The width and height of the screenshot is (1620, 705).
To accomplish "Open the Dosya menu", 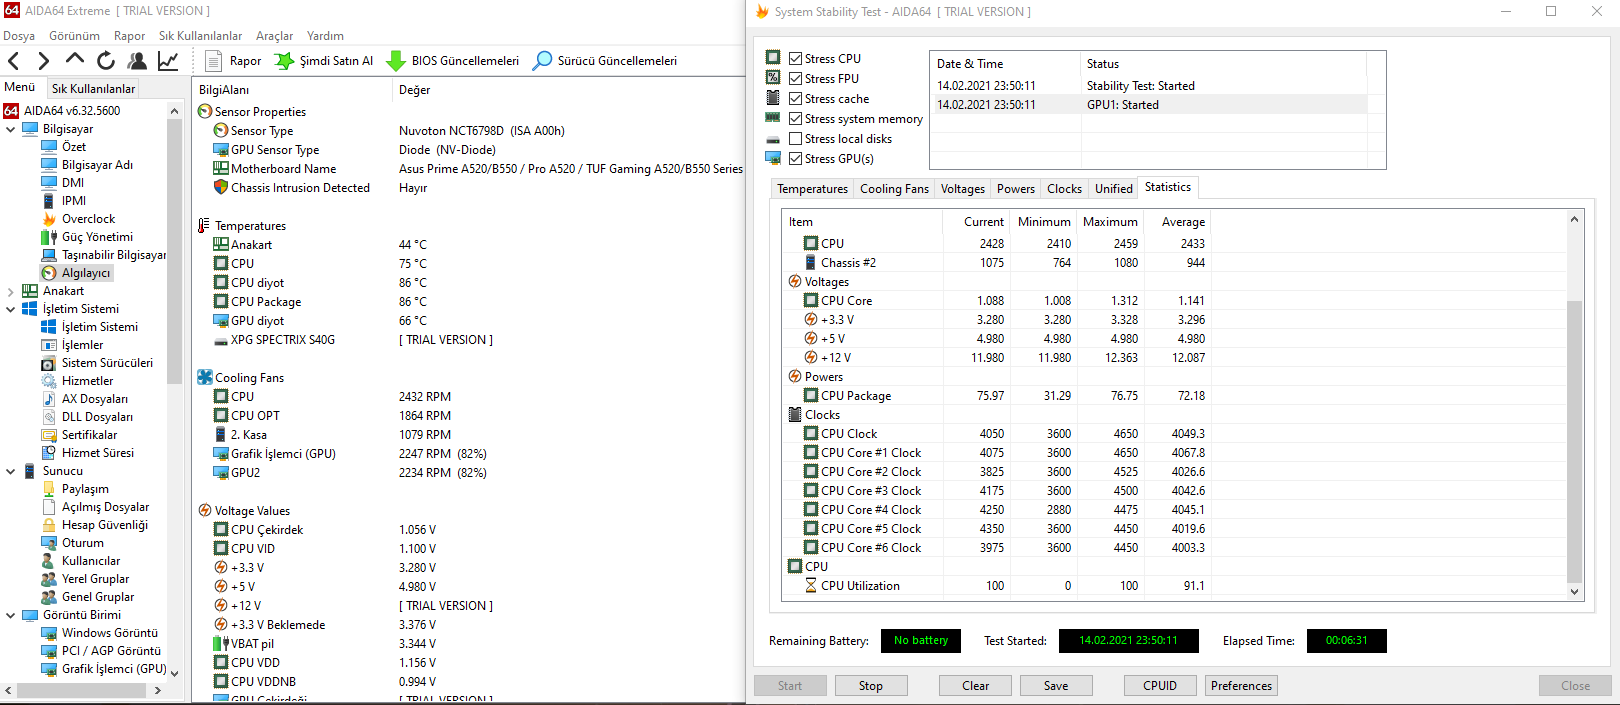I will (19, 35).
